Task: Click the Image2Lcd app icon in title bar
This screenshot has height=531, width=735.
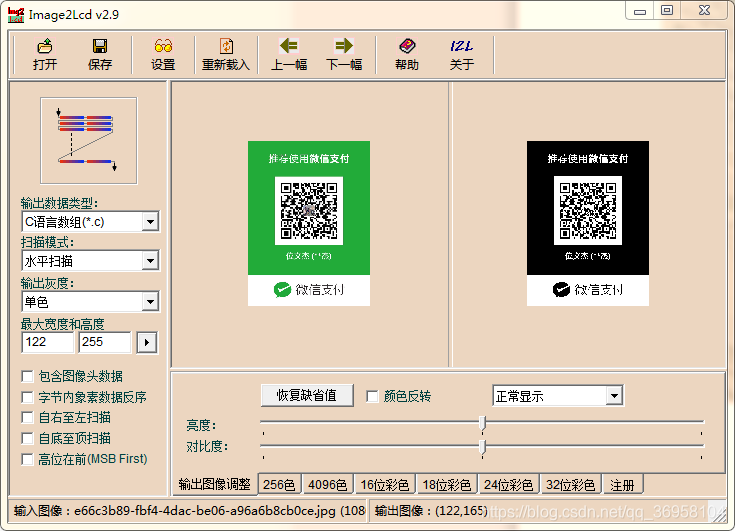Action: [16, 15]
